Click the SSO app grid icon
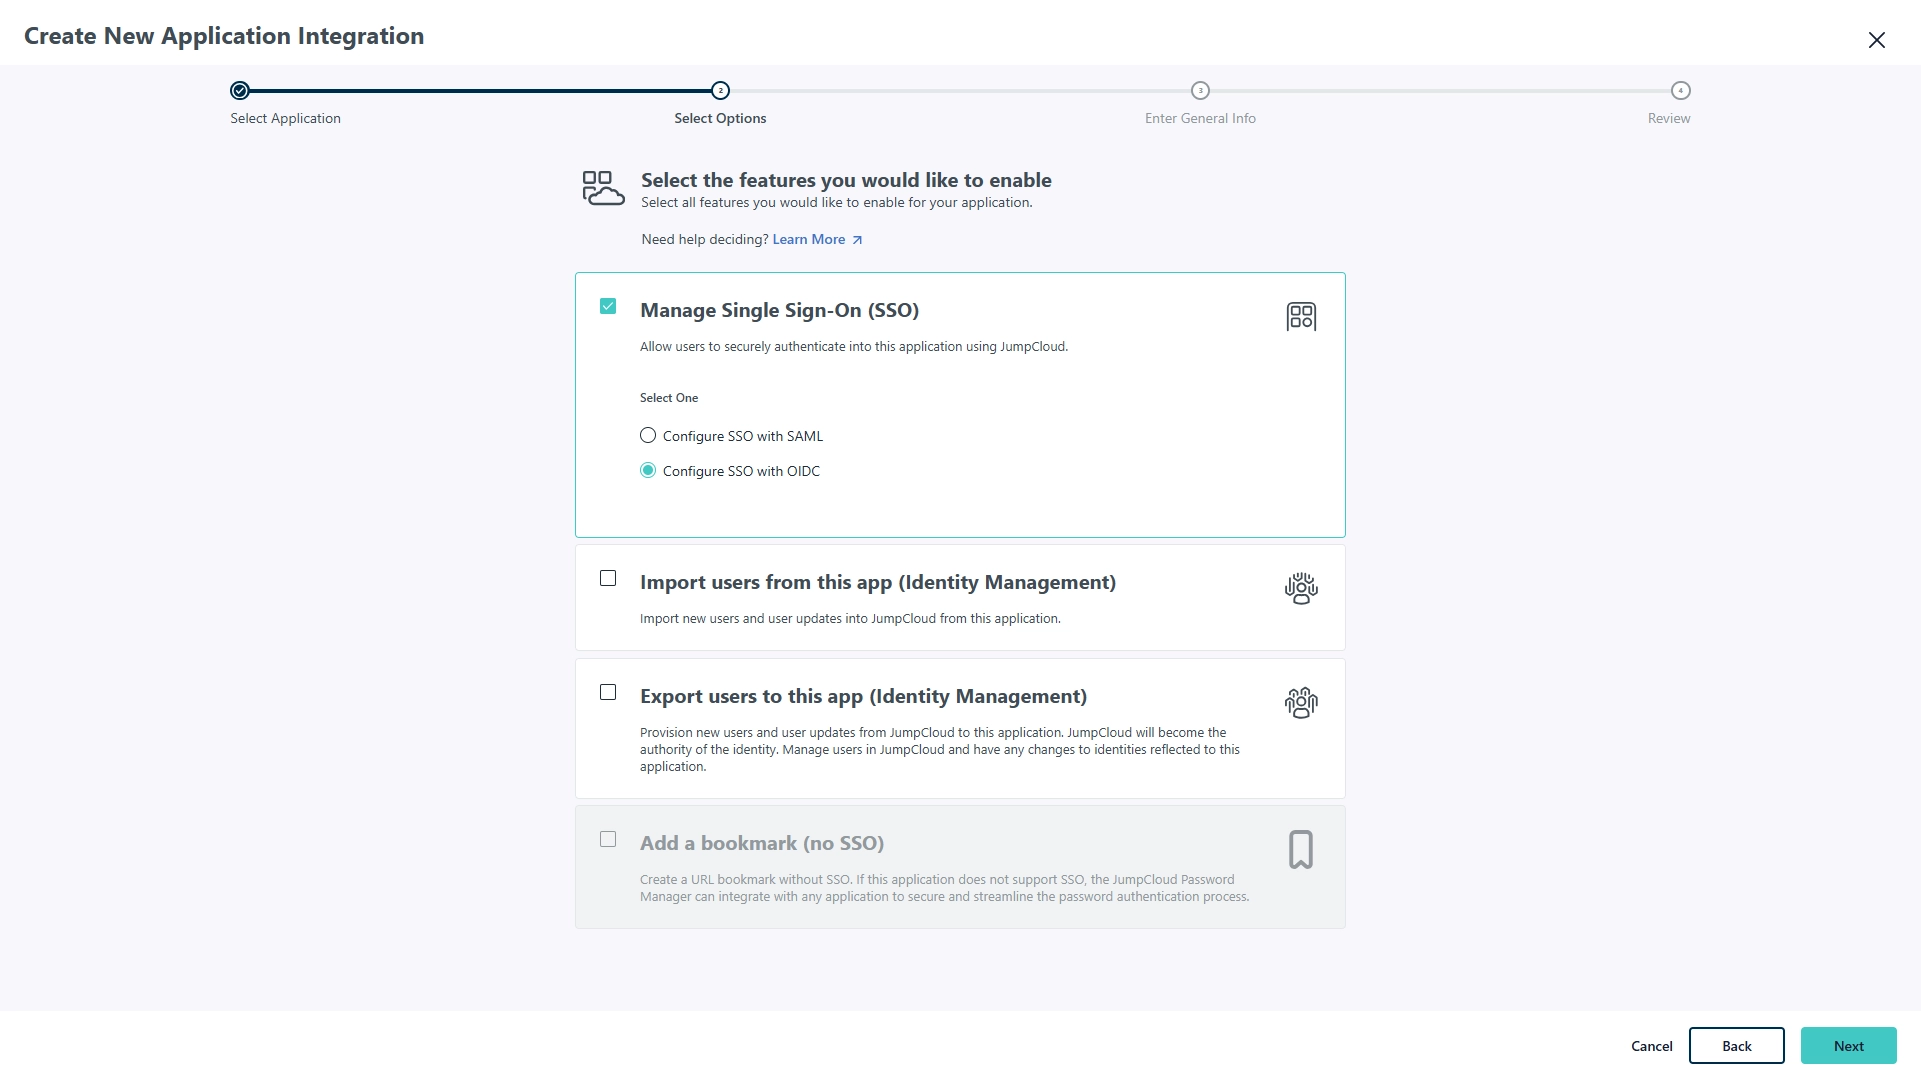 1300,317
